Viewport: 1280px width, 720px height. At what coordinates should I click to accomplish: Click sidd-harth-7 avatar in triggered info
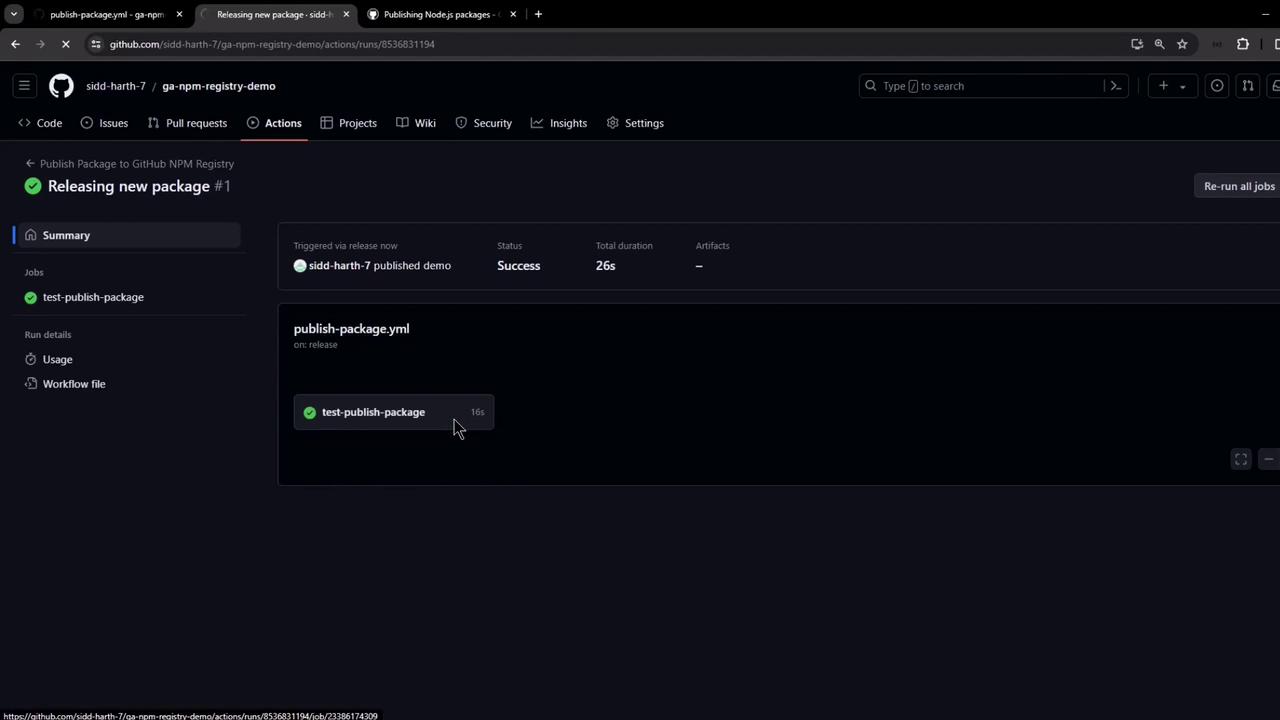[300, 266]
